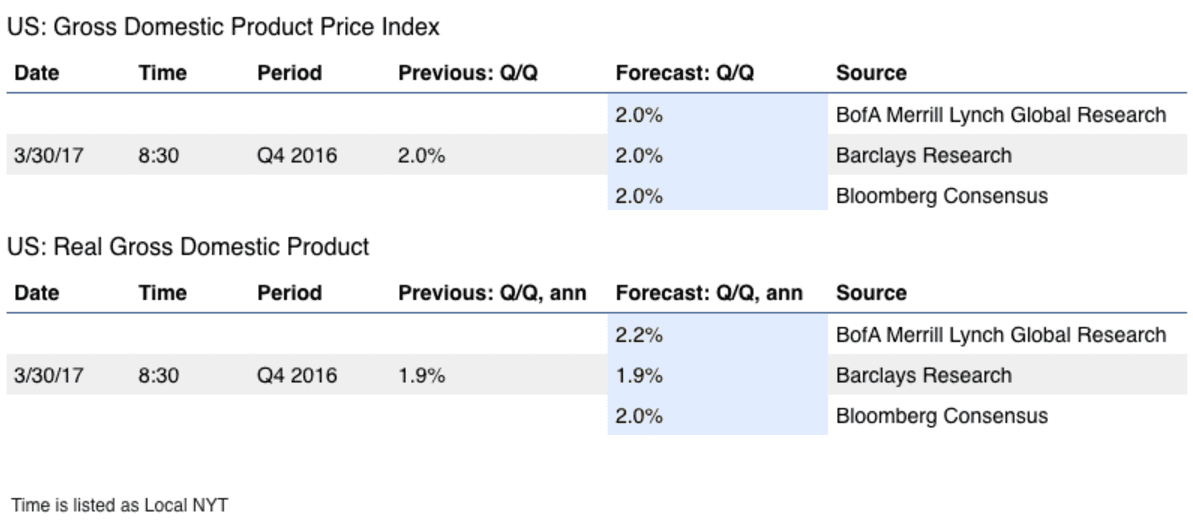The width and height of the screenshot is (1193, 520).
Task: Select the 2.0% previous value in Price Index table
Action: 422,155
